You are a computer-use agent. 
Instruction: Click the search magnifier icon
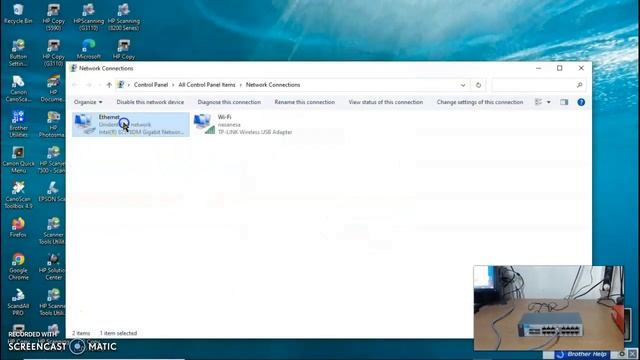click(x=579, y=85)
